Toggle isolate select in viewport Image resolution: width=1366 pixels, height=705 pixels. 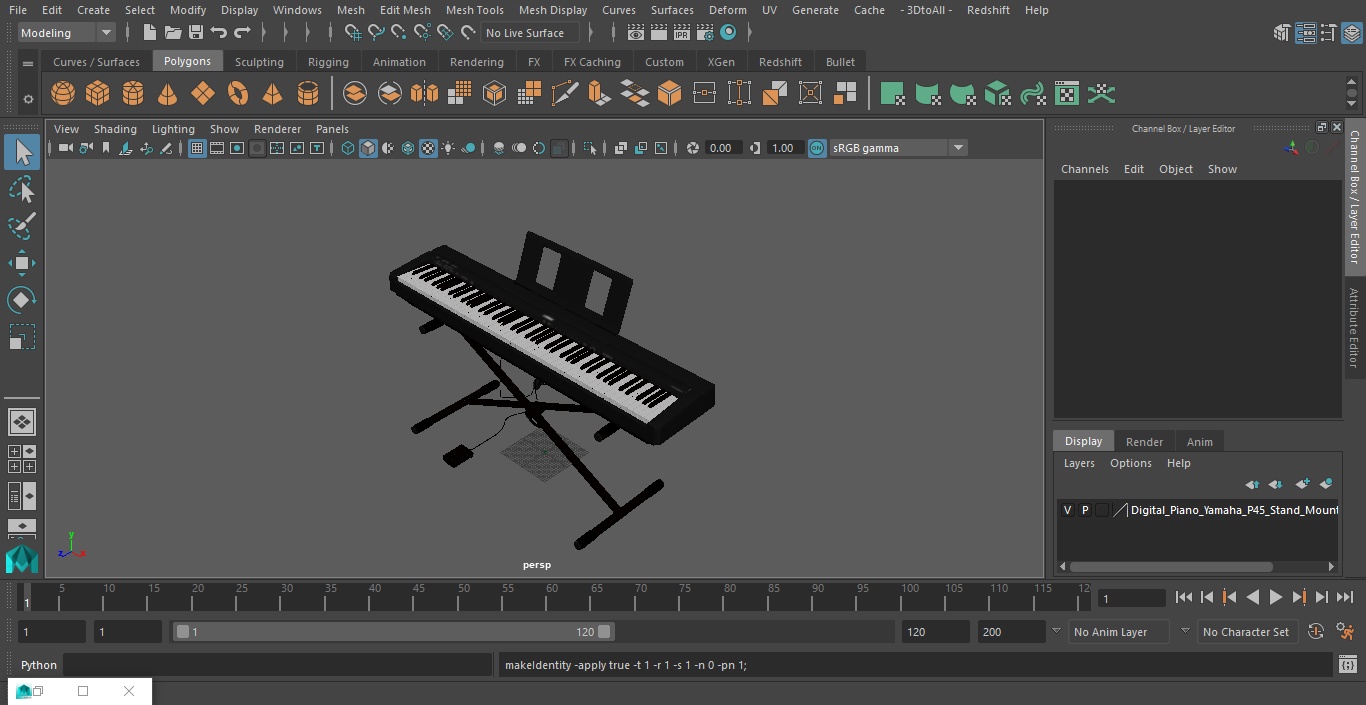point(590,148)
